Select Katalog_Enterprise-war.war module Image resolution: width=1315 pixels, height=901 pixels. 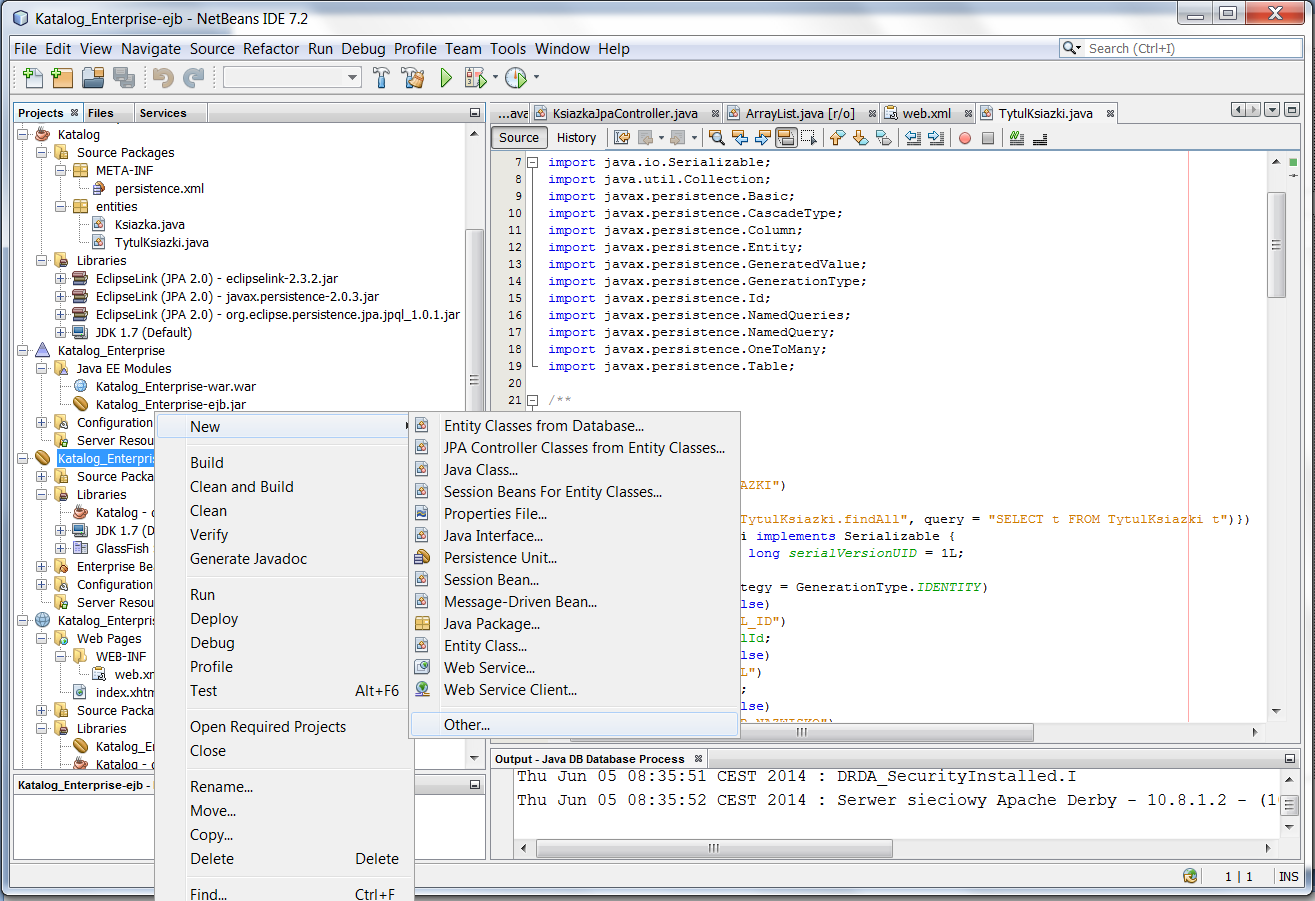click(176, 386)
